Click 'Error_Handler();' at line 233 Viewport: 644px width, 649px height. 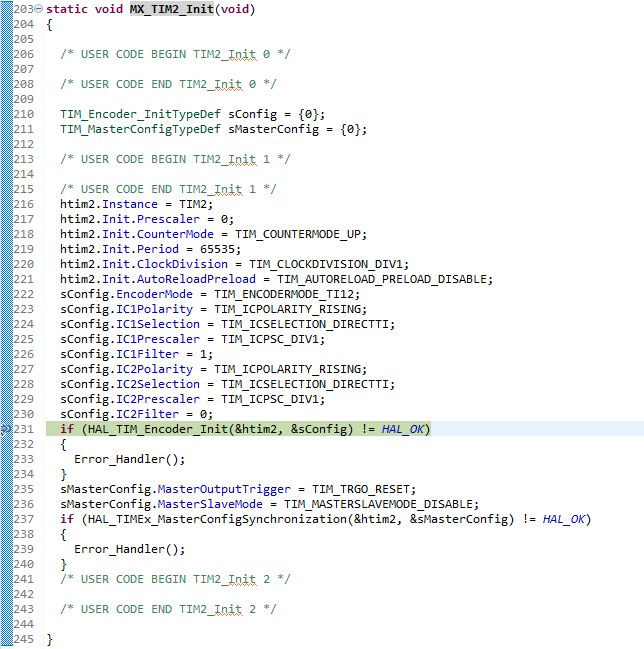(130, 459)
